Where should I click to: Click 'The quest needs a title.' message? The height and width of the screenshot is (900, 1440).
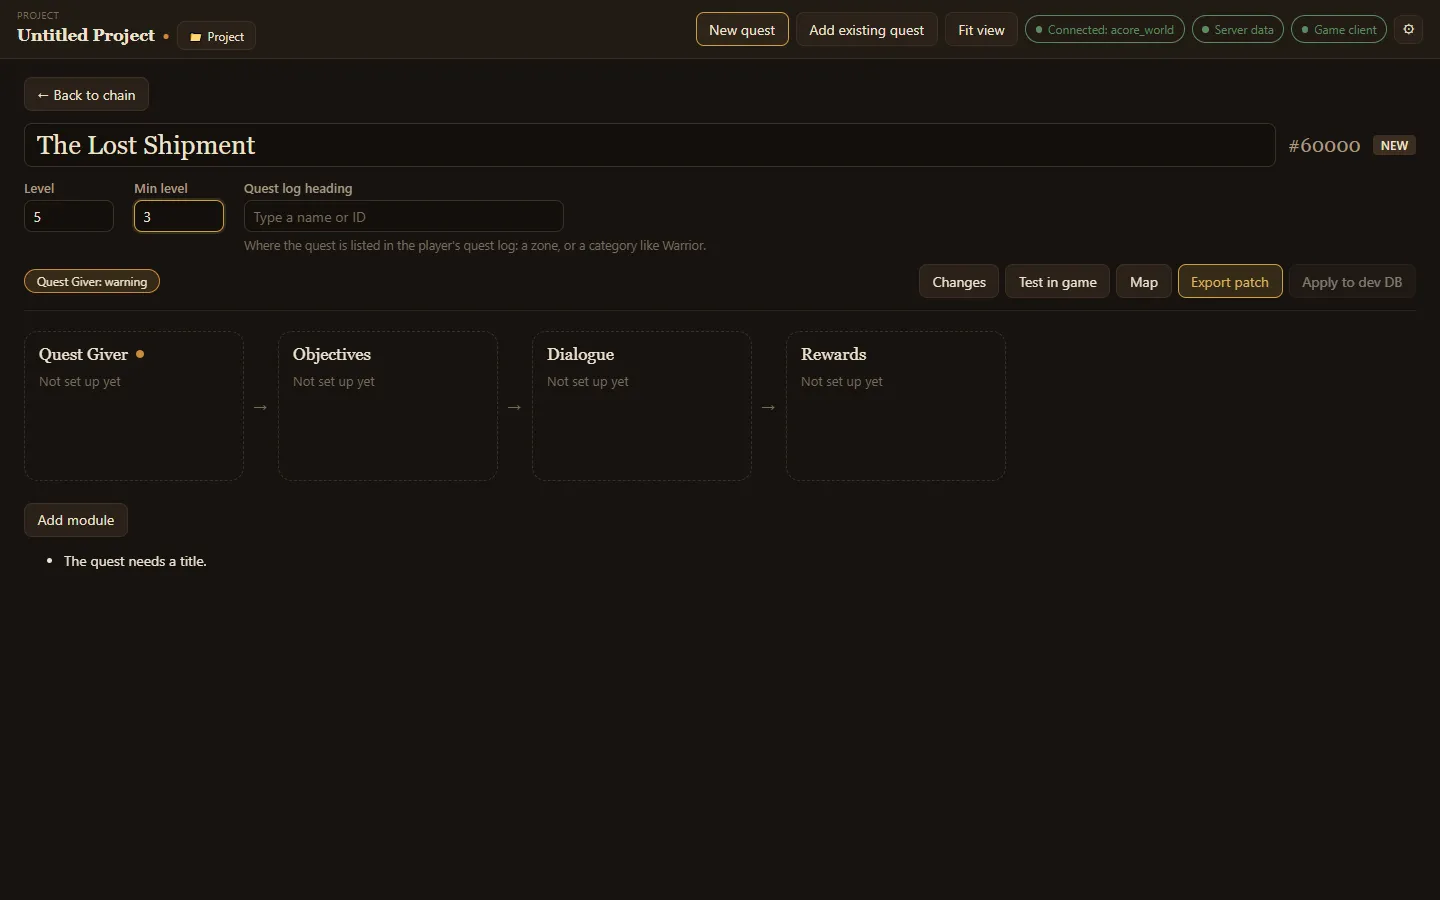coord(135,561)
